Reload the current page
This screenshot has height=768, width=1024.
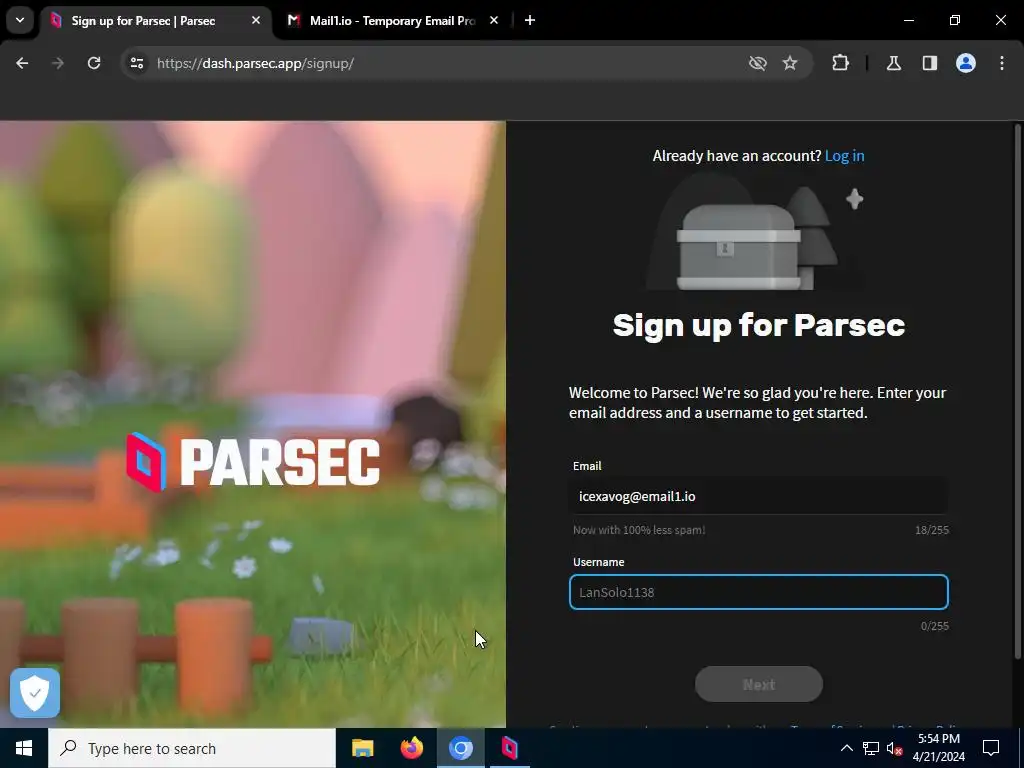click(94, 63)
